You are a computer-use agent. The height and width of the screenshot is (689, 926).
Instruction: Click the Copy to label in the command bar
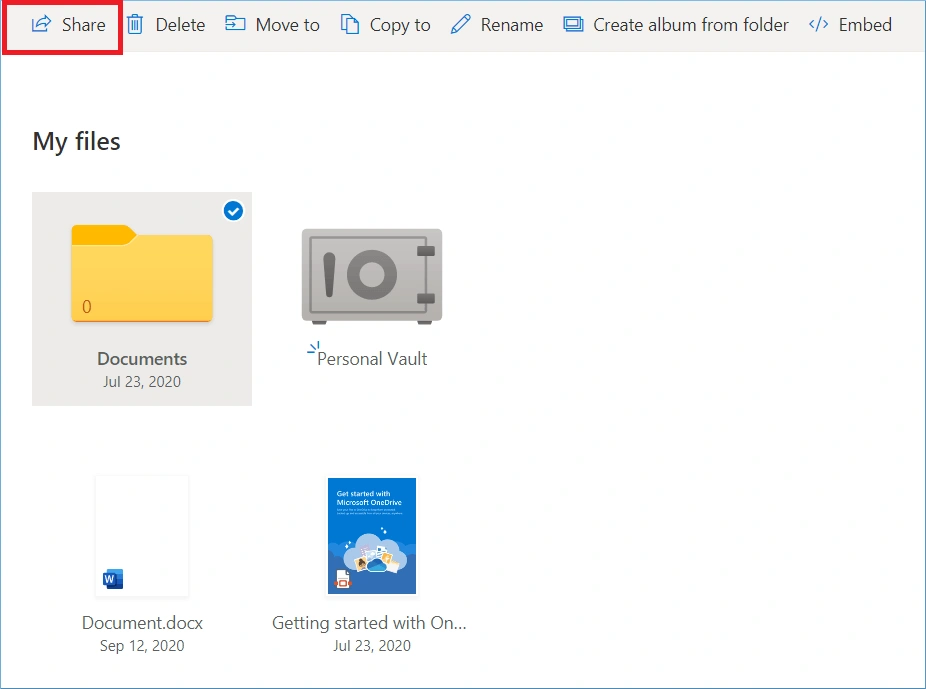click(x=399, y=24)
